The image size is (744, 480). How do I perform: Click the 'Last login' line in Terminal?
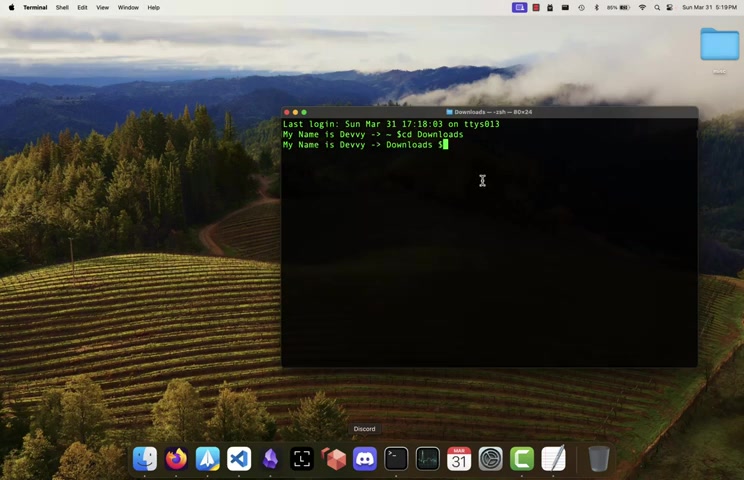click(x=391, y=124)
